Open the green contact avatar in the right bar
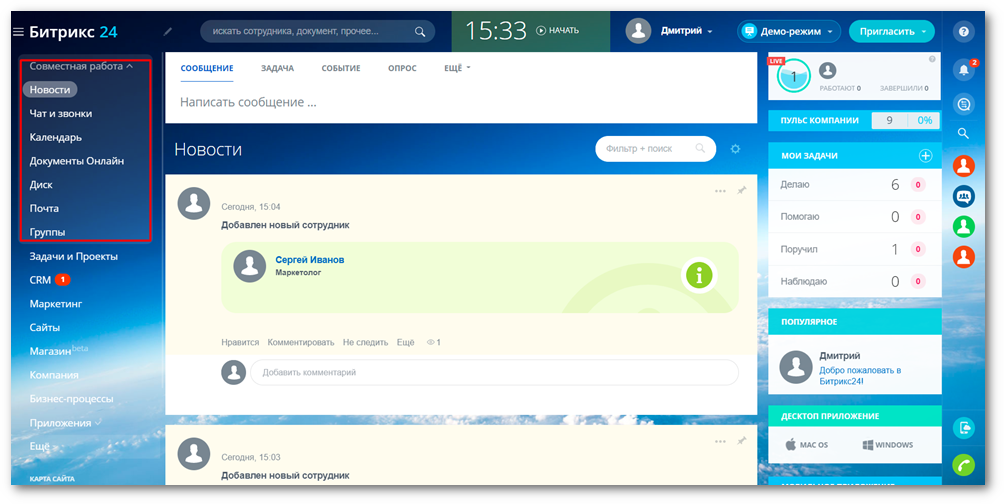1004x504 pixels. click(x=964, y=226)
